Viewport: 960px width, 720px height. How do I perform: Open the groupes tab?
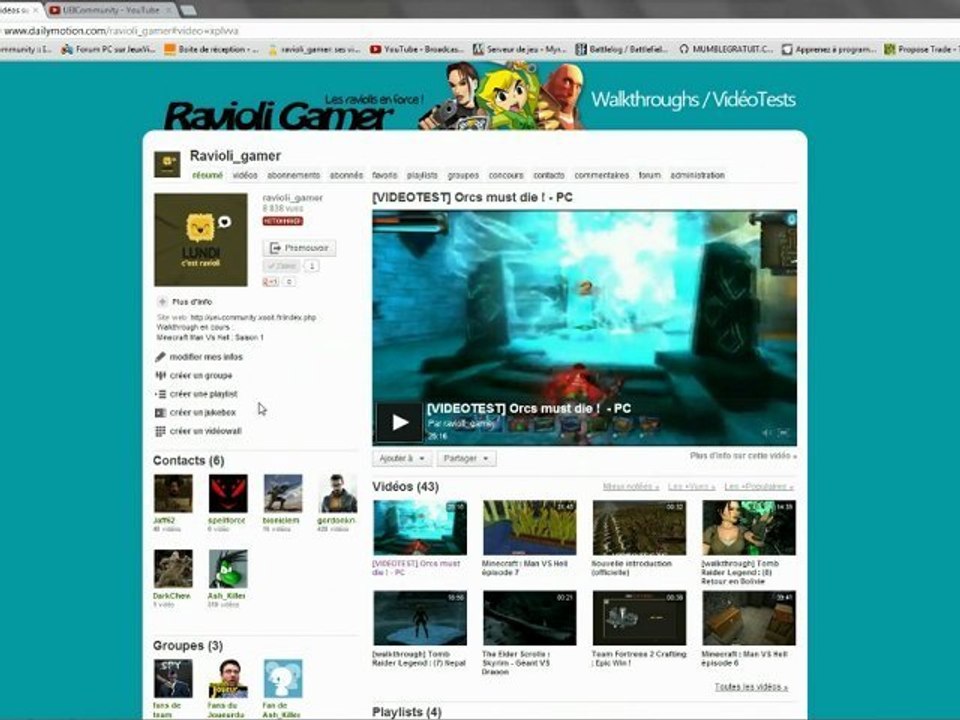coord(463,175)
